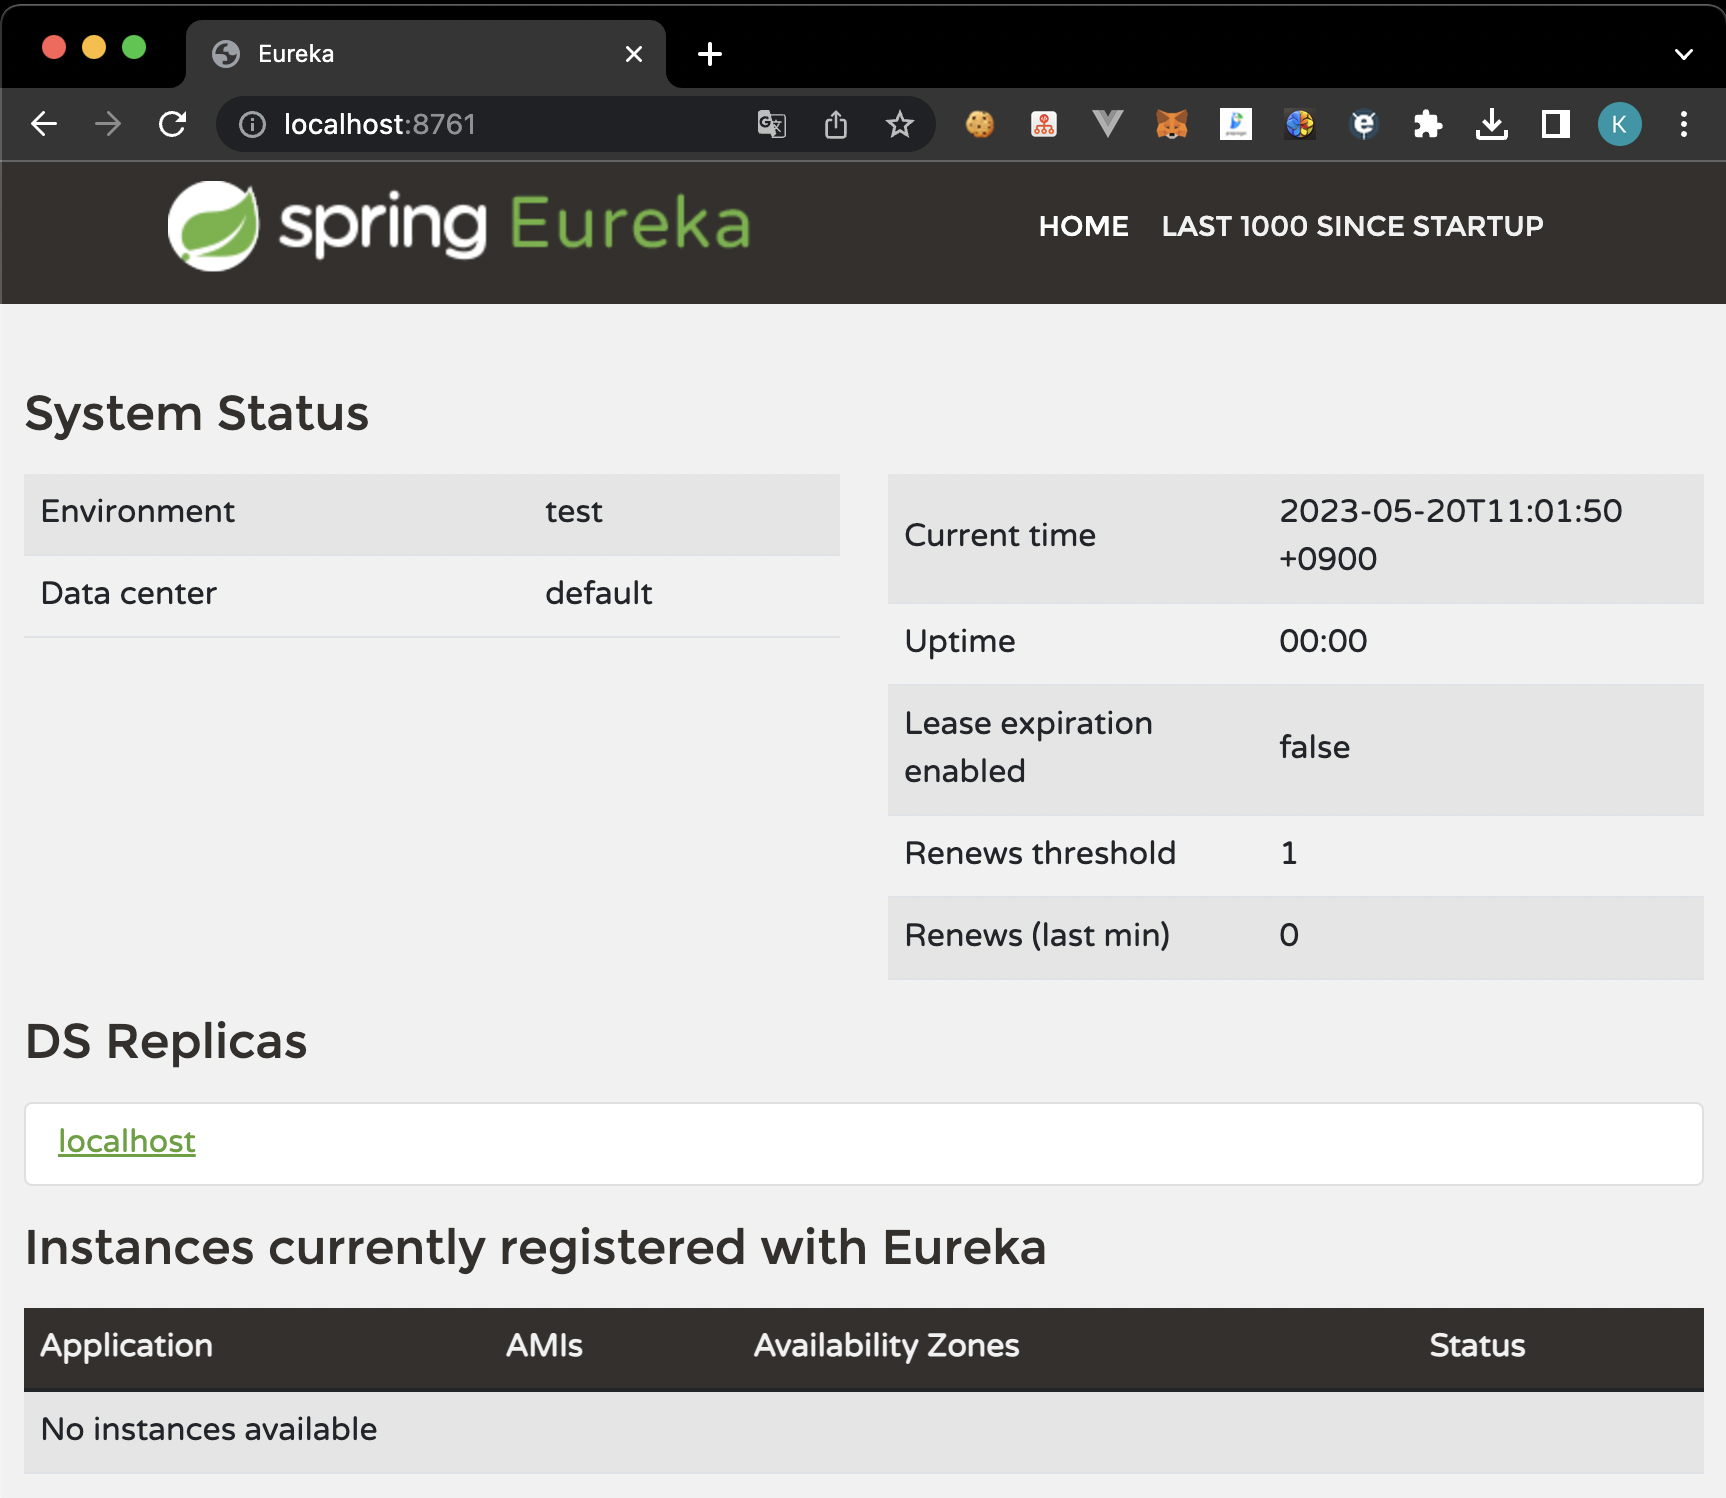Click Lease expiration enabled value 'false'
This screenshot has width=1726, height=1498.
(x=1315, y=747)
